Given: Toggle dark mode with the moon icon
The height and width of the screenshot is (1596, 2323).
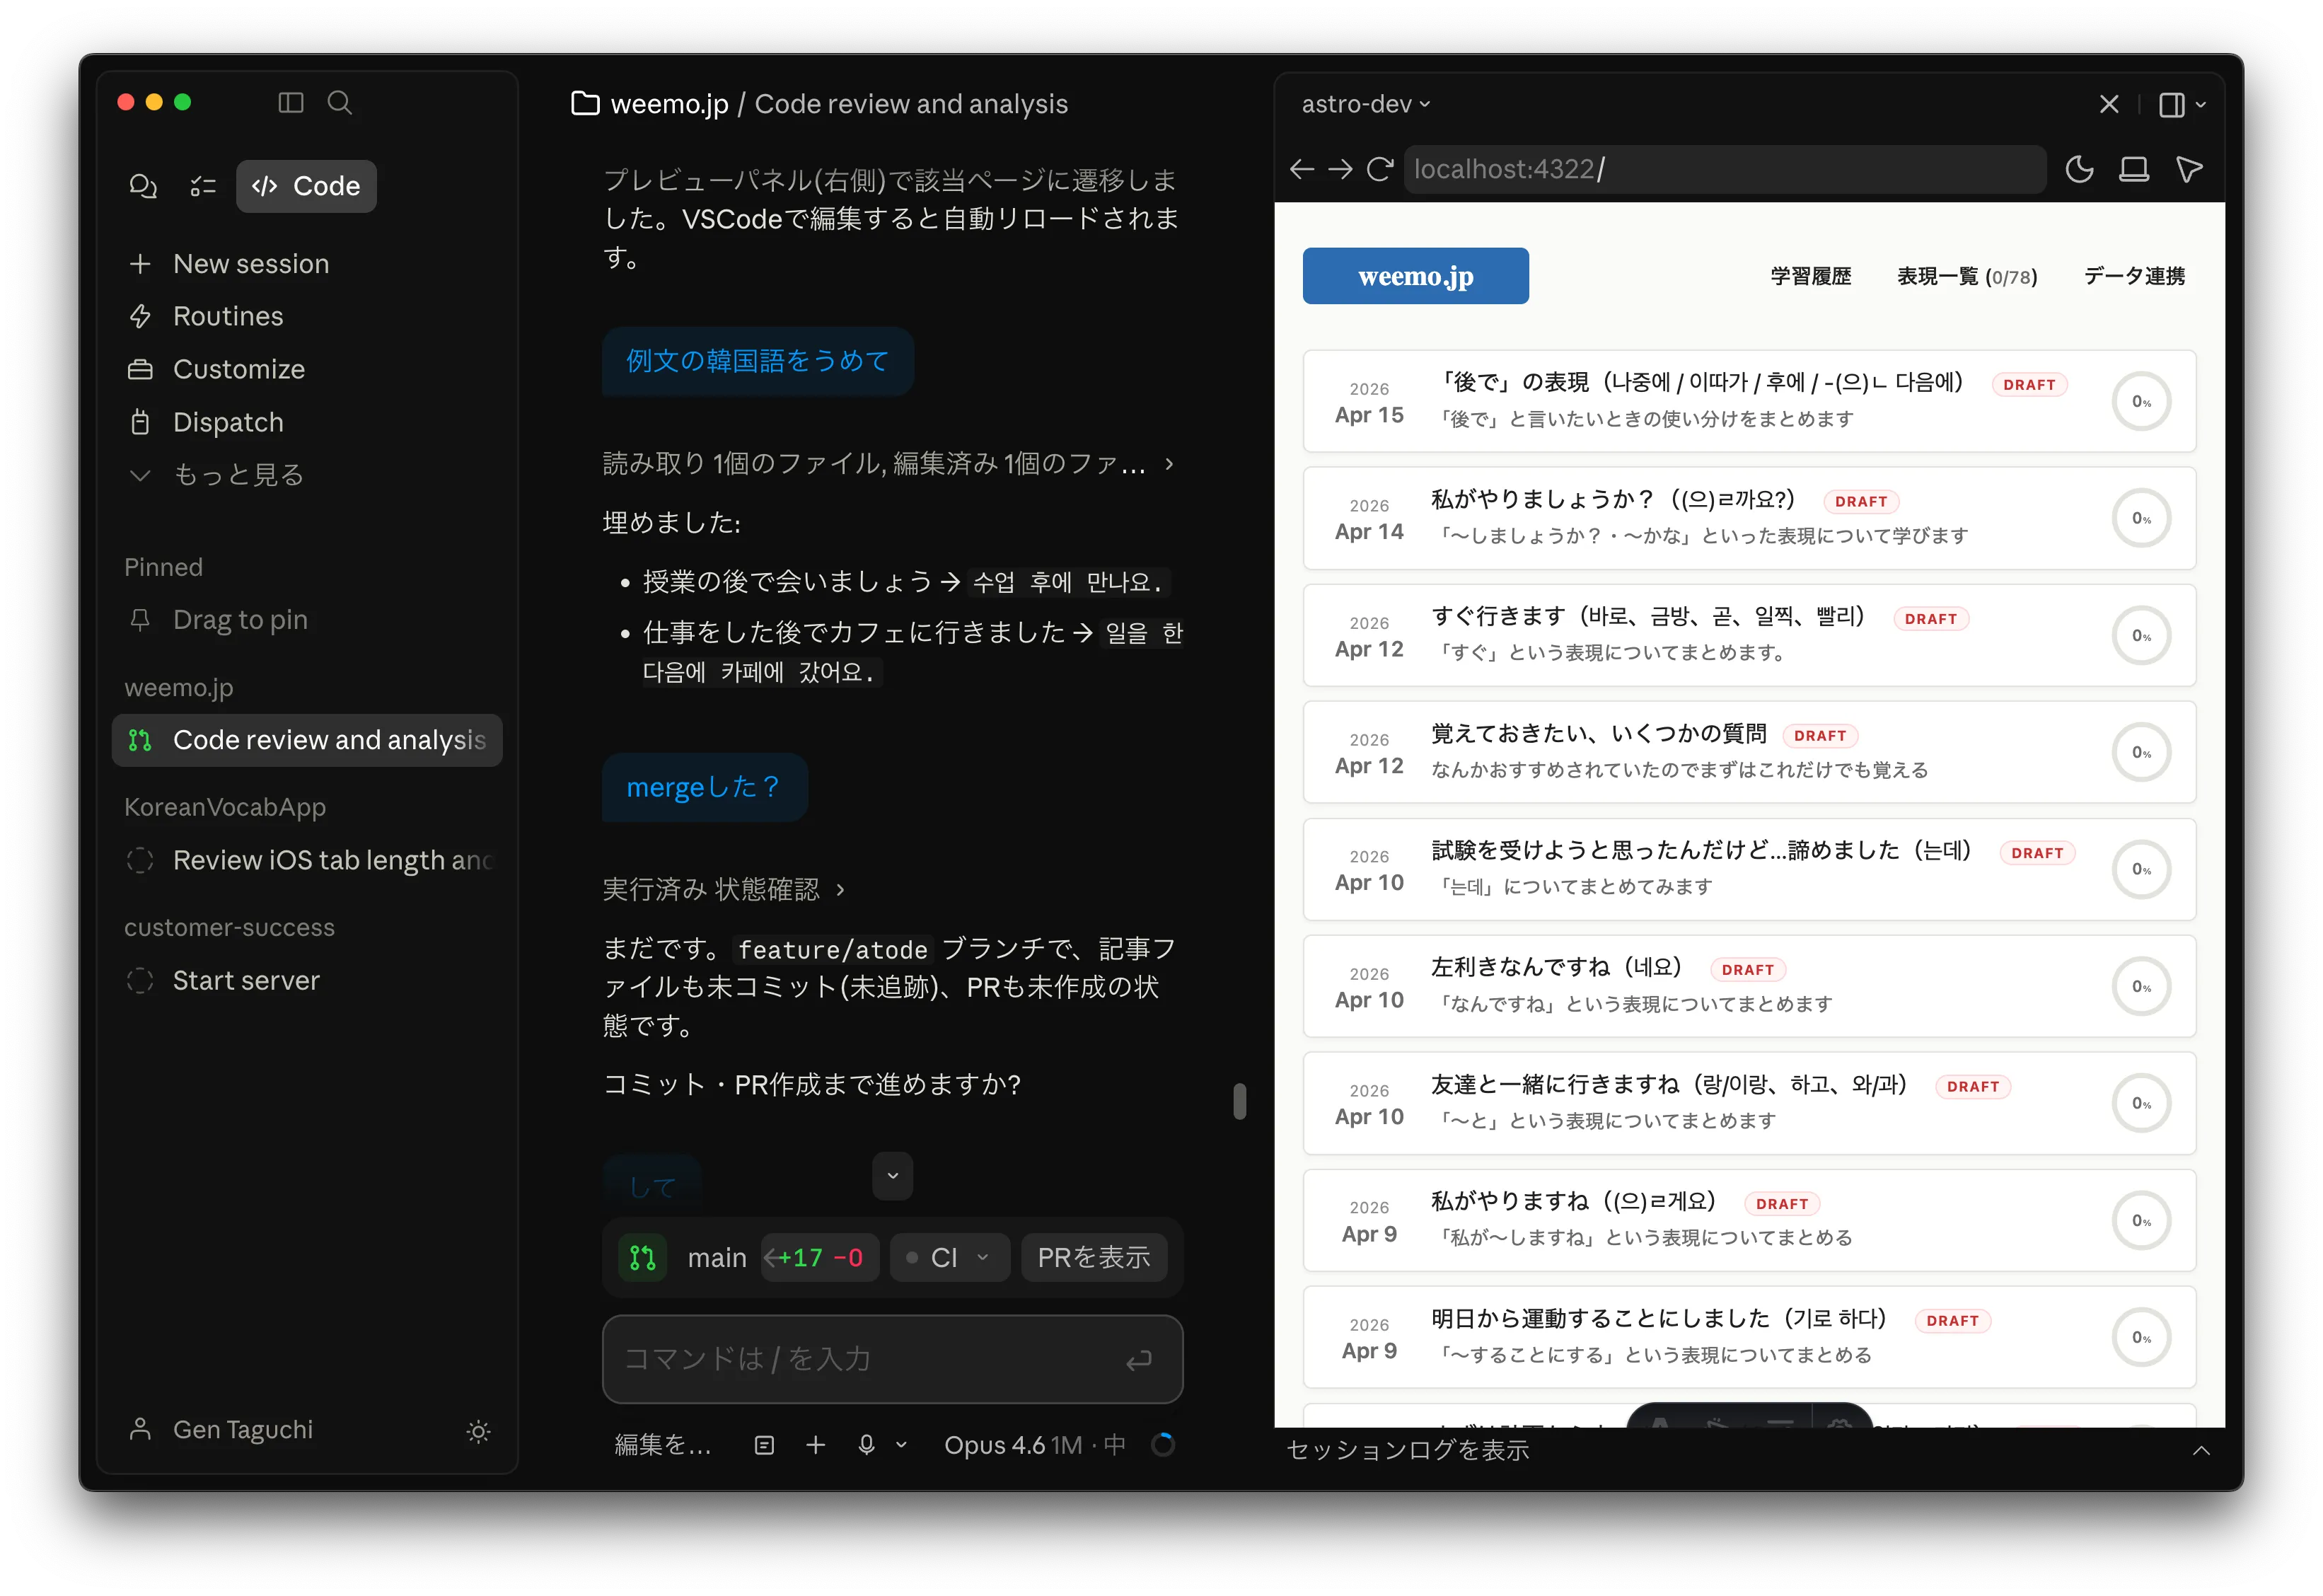Looking at the screenshot, I should pos(2080,169).
